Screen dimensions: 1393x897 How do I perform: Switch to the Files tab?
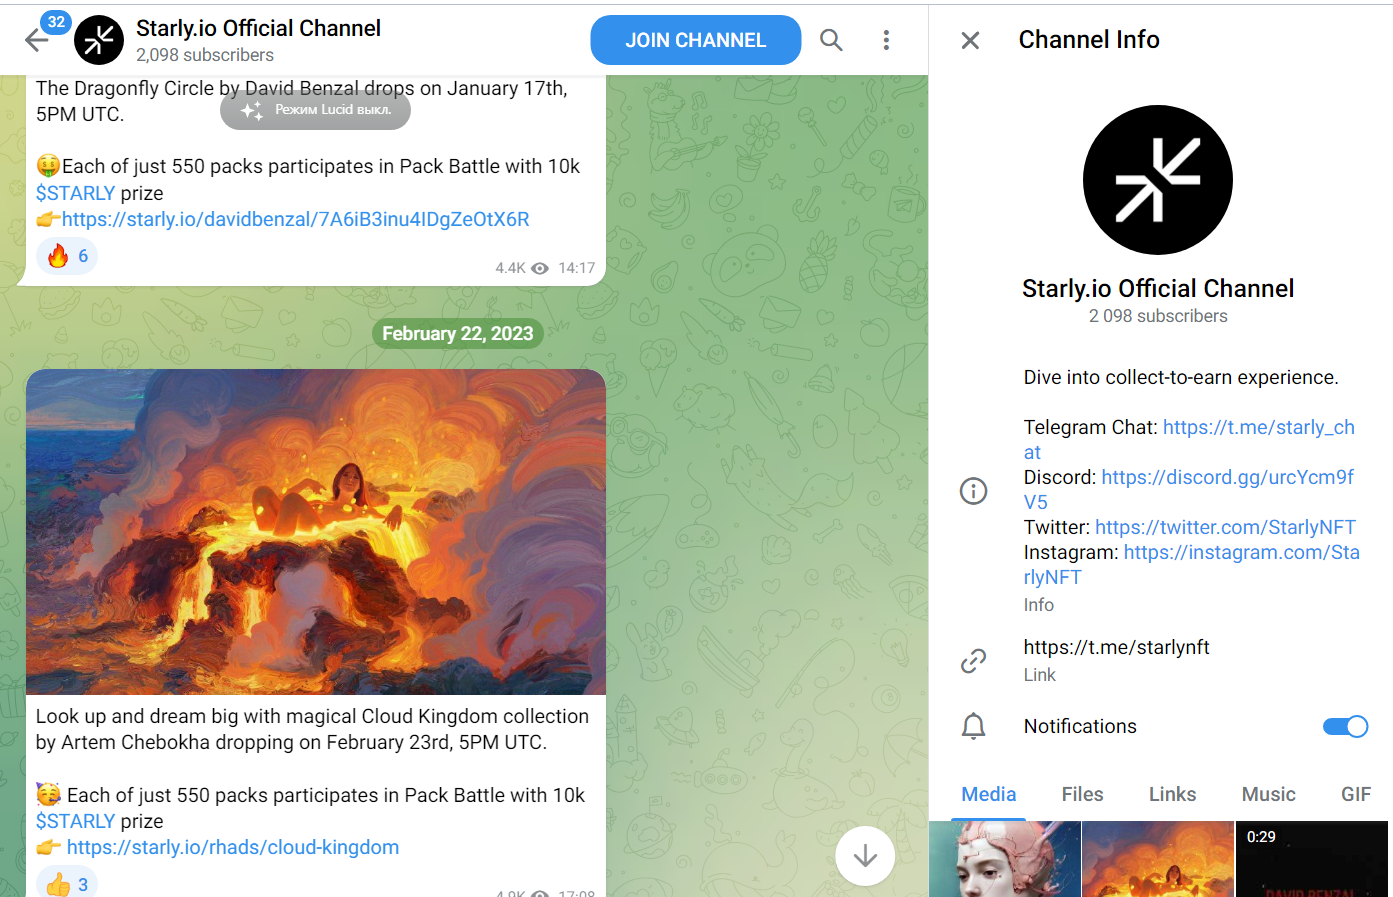[1083, 794]
